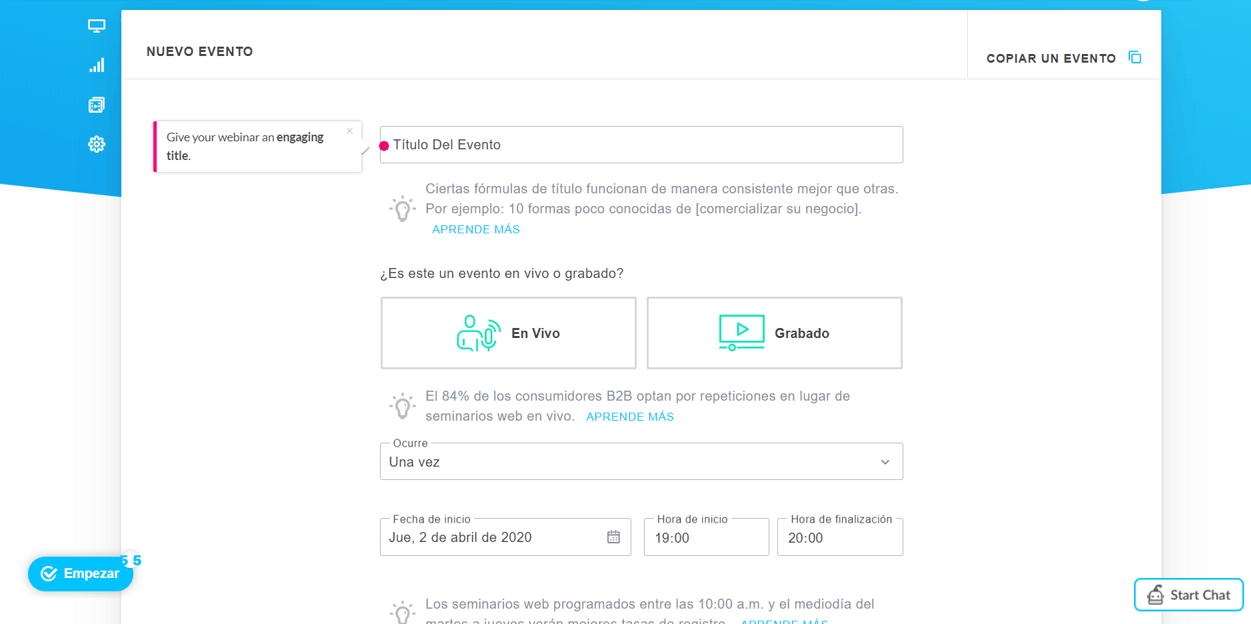Screen dimensions: 1251x624
Task: Click the templates icon in sidebar
Action: (96, 105)
